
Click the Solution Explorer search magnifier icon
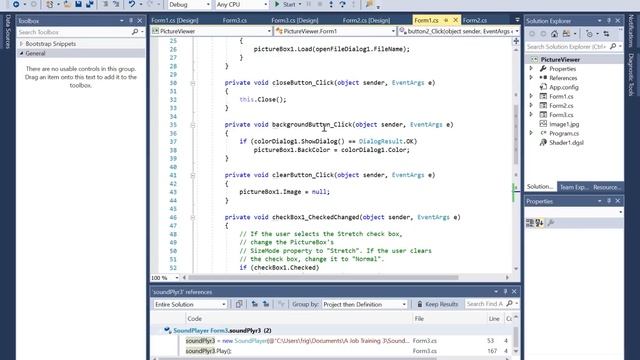[x=613, y=47]
